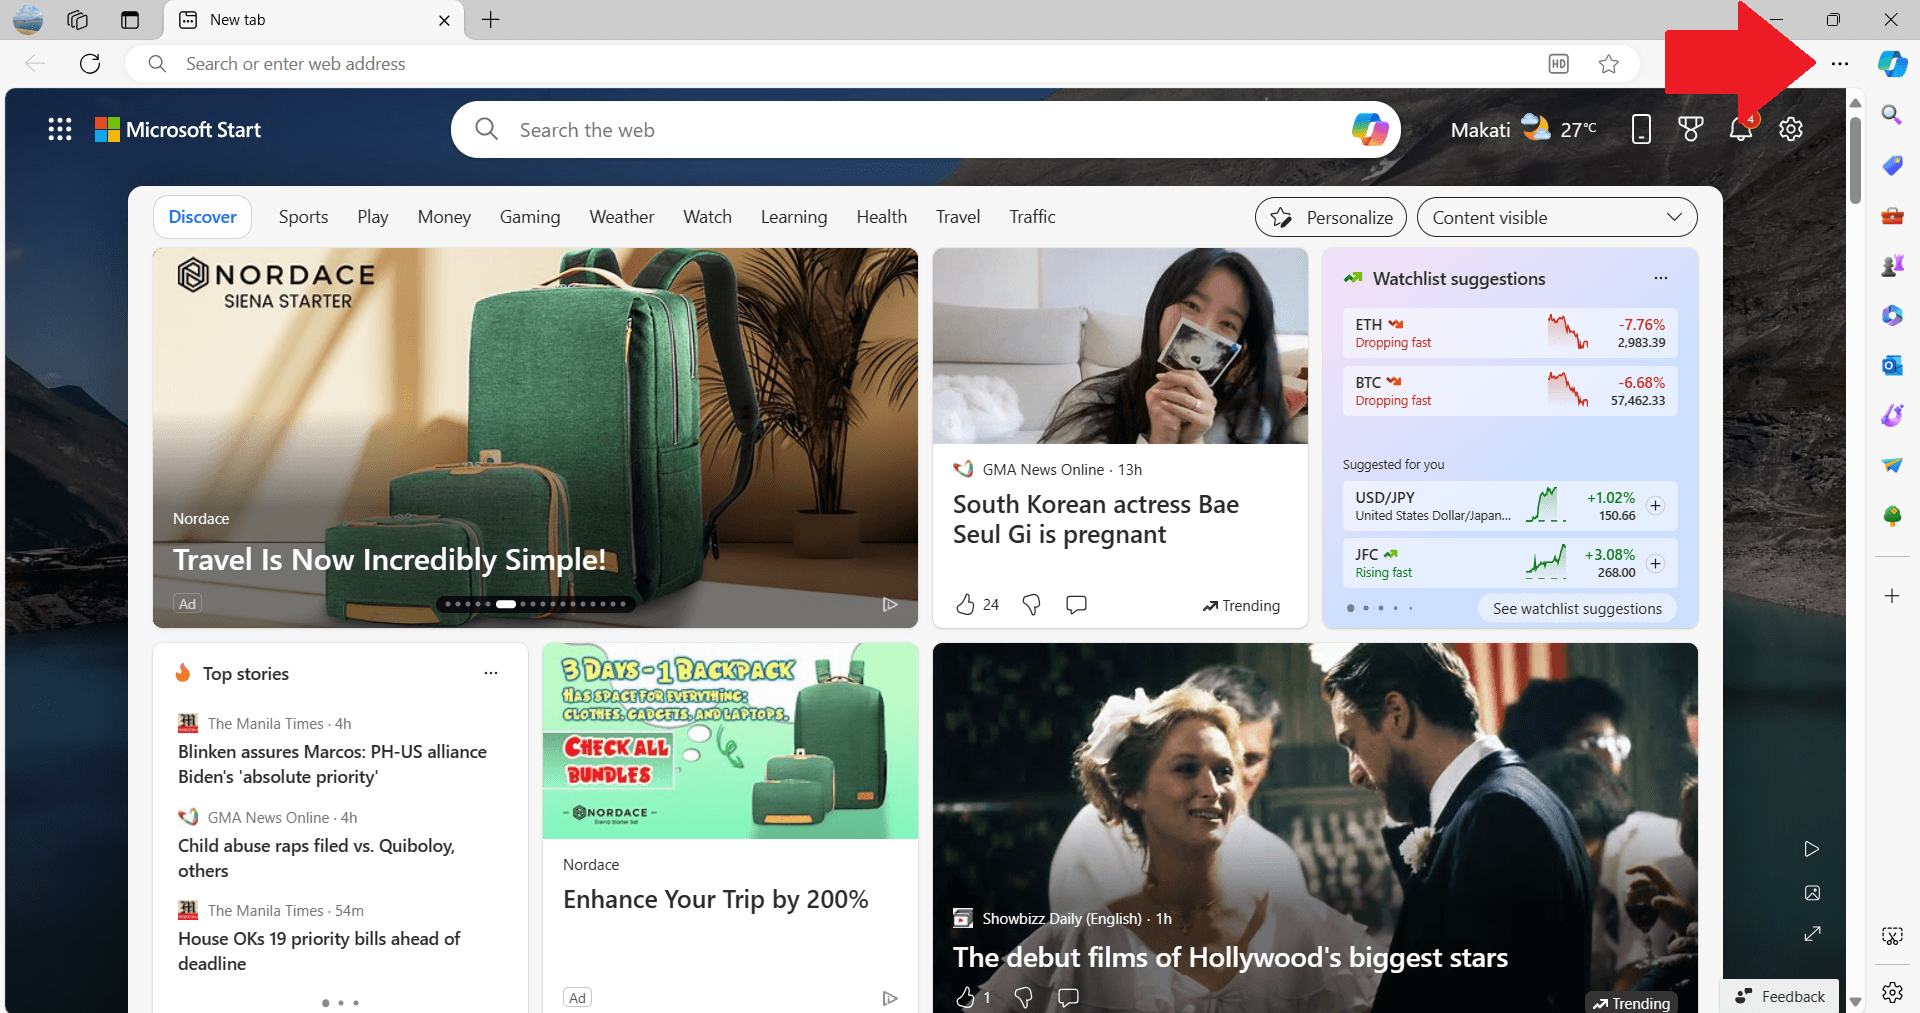
Task: Add JFC to watchlist
Action: click(1655, 564)
